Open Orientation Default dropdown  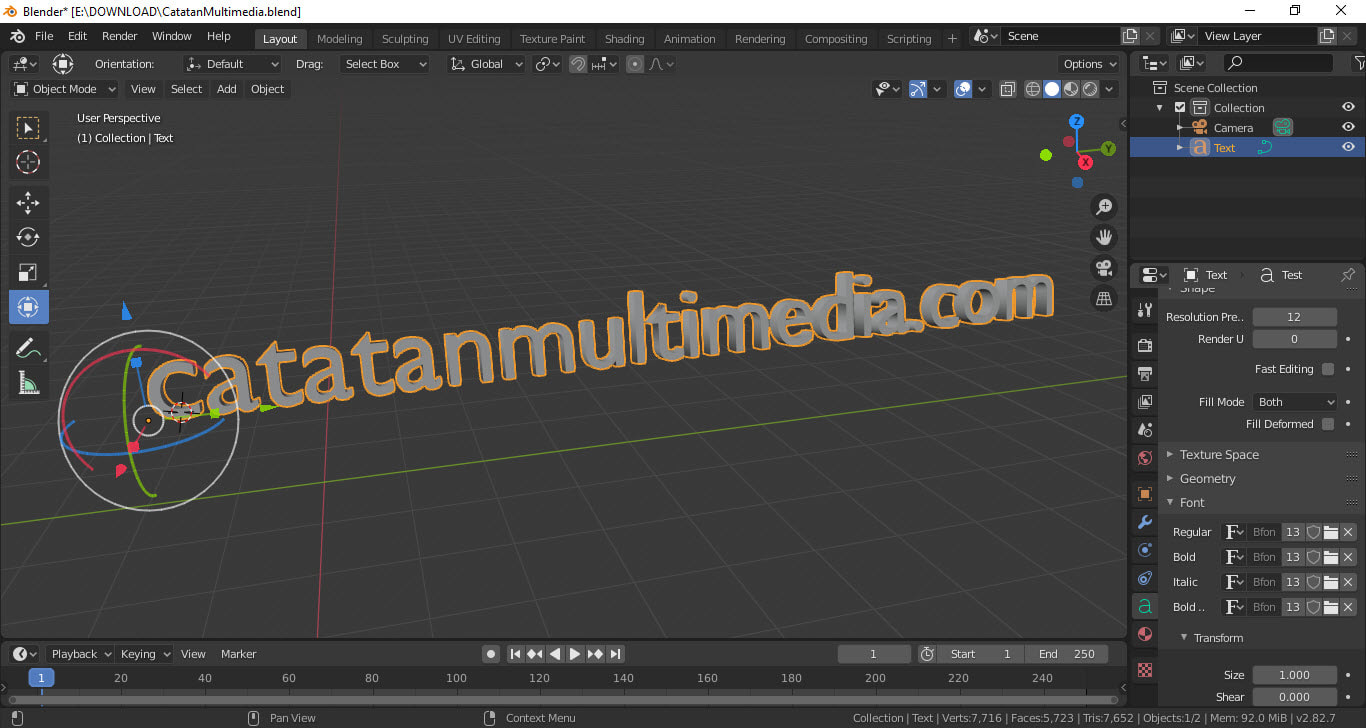tap(233, 64)
